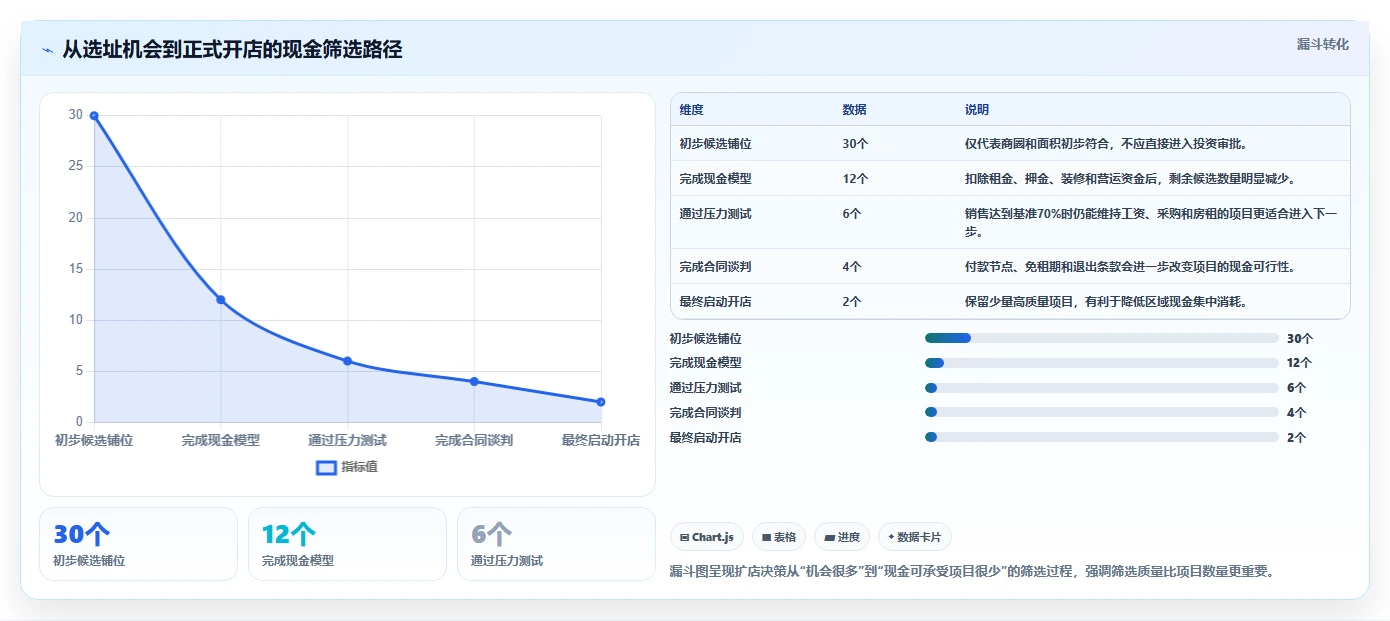This screenshot has width=1390, height=621.
Task: Click the 4个 value right of the progress bar
Action: (x=1297, y=412)
